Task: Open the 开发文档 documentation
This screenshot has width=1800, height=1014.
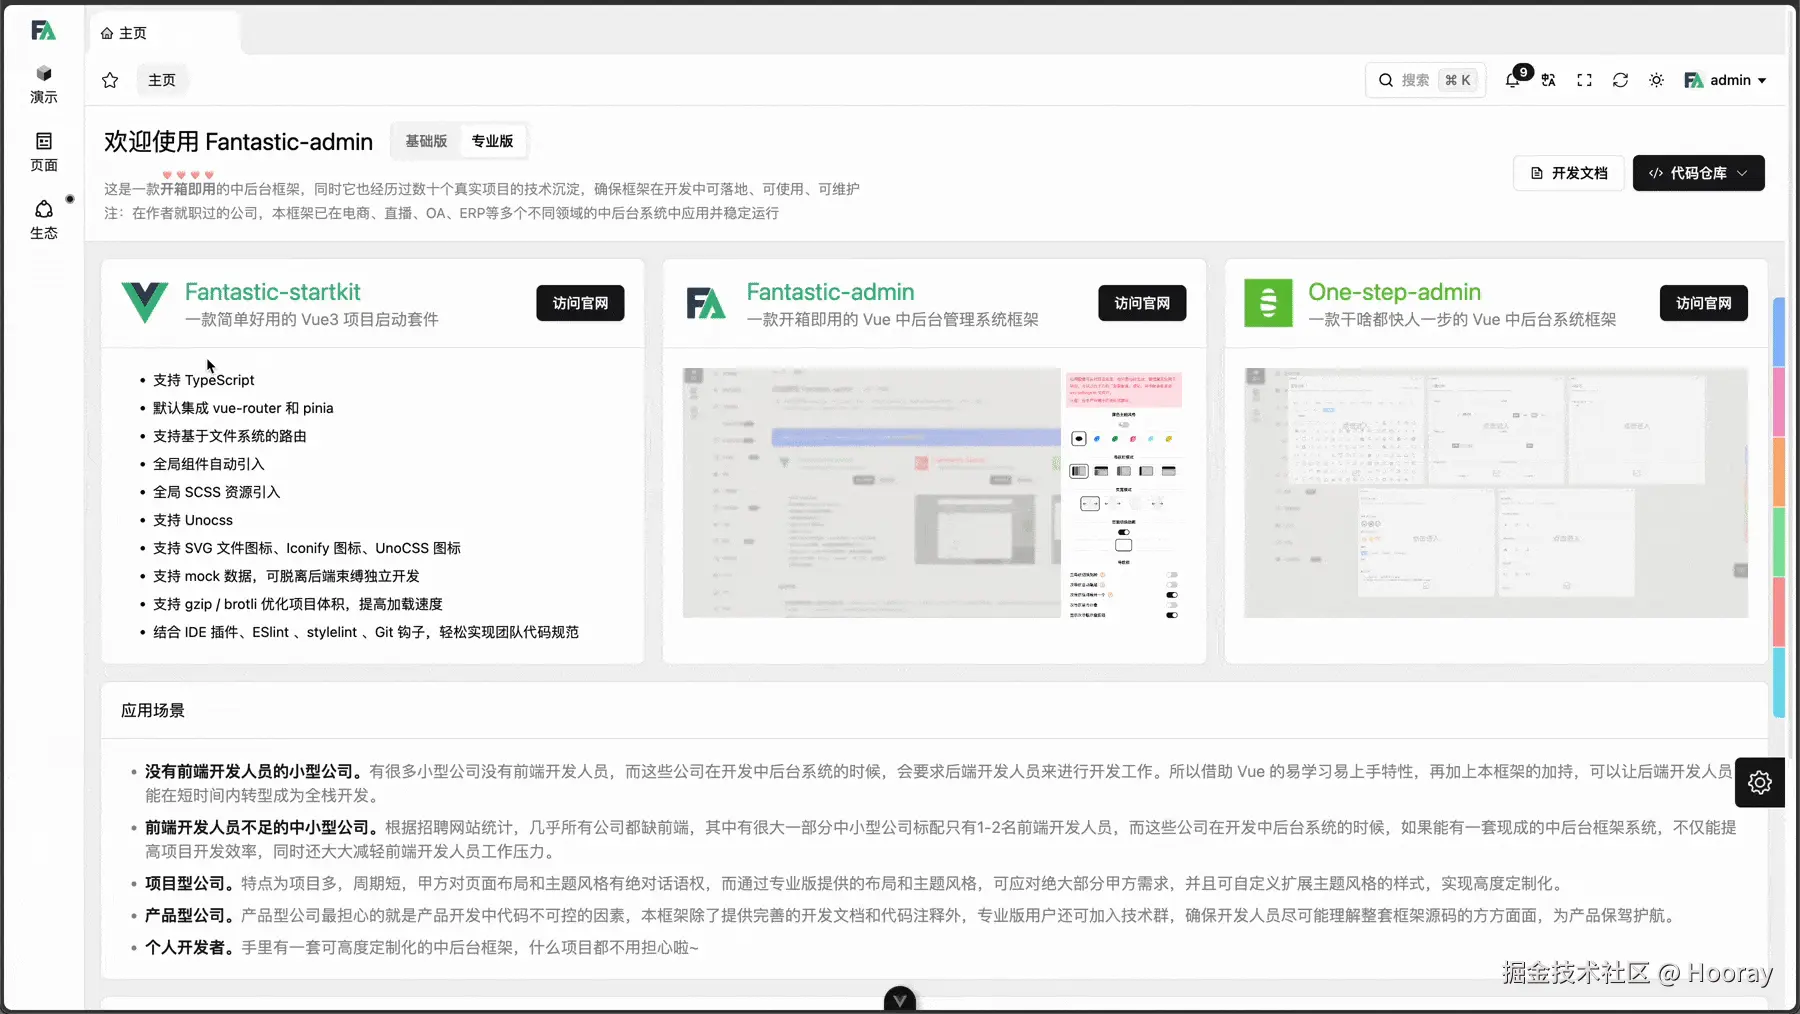Action: click(1568, 173)
